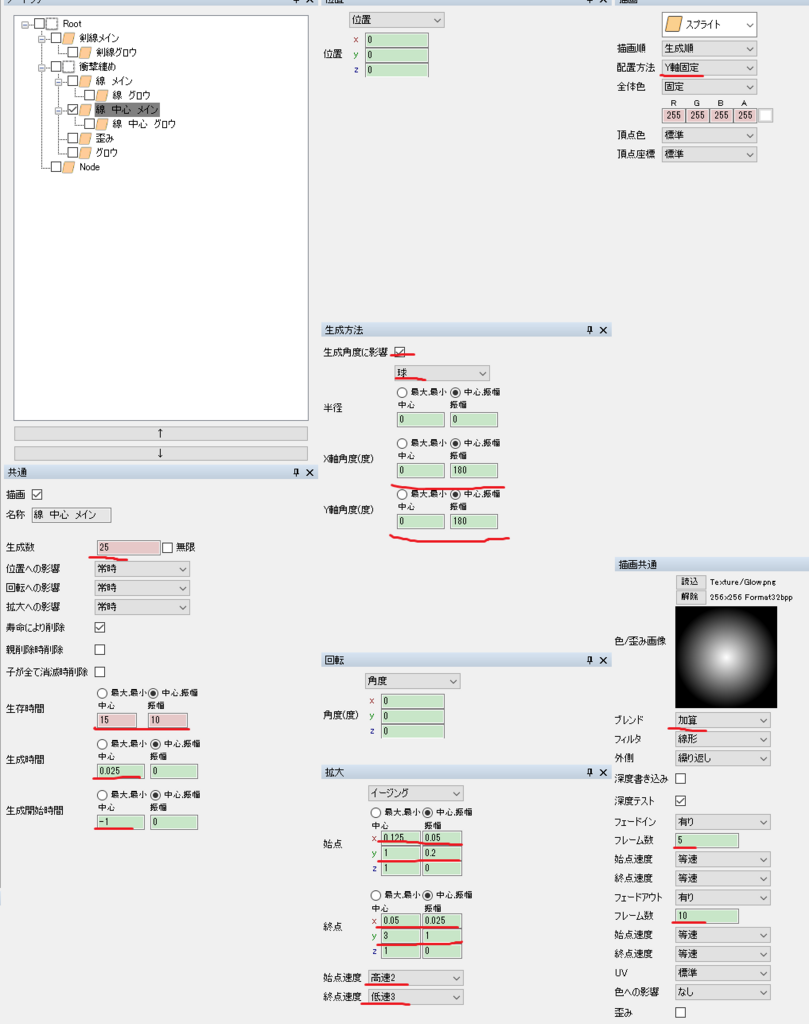Toggle the 深度テスト checkbox
Screen dimensions: 809x1024
(680, 801)
